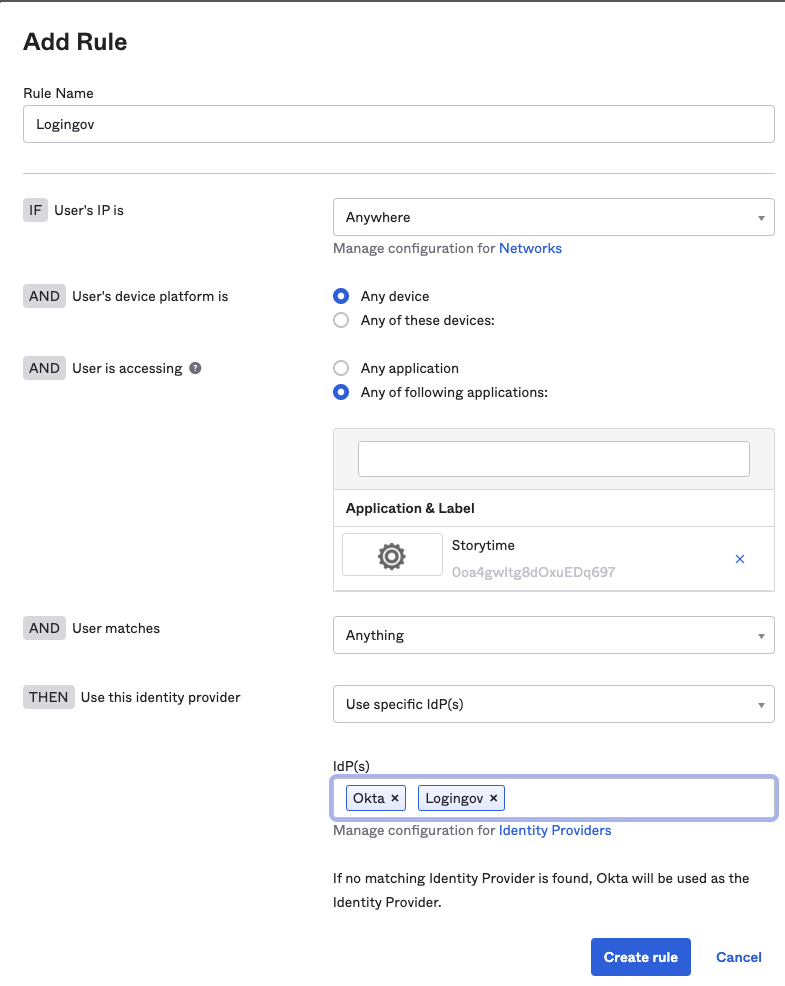The image size is (785, 986).
Task: Remove the Okta IdP tag
Action: pos(395,798)
